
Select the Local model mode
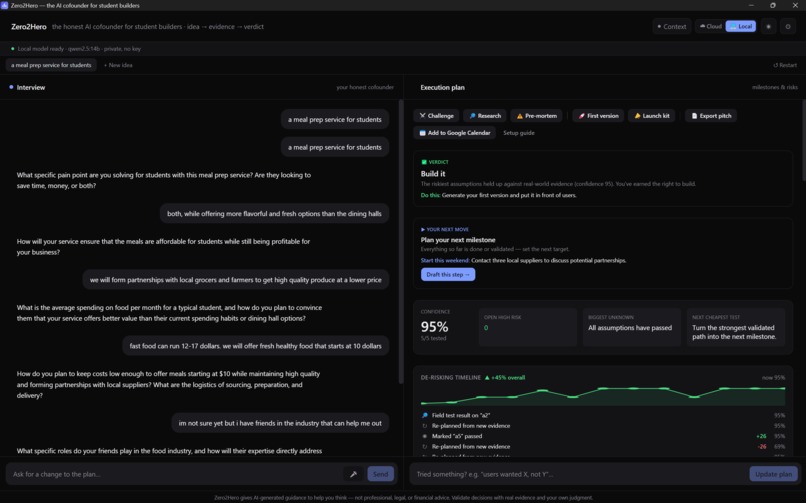pyautogui.click(x=741, y=26)
